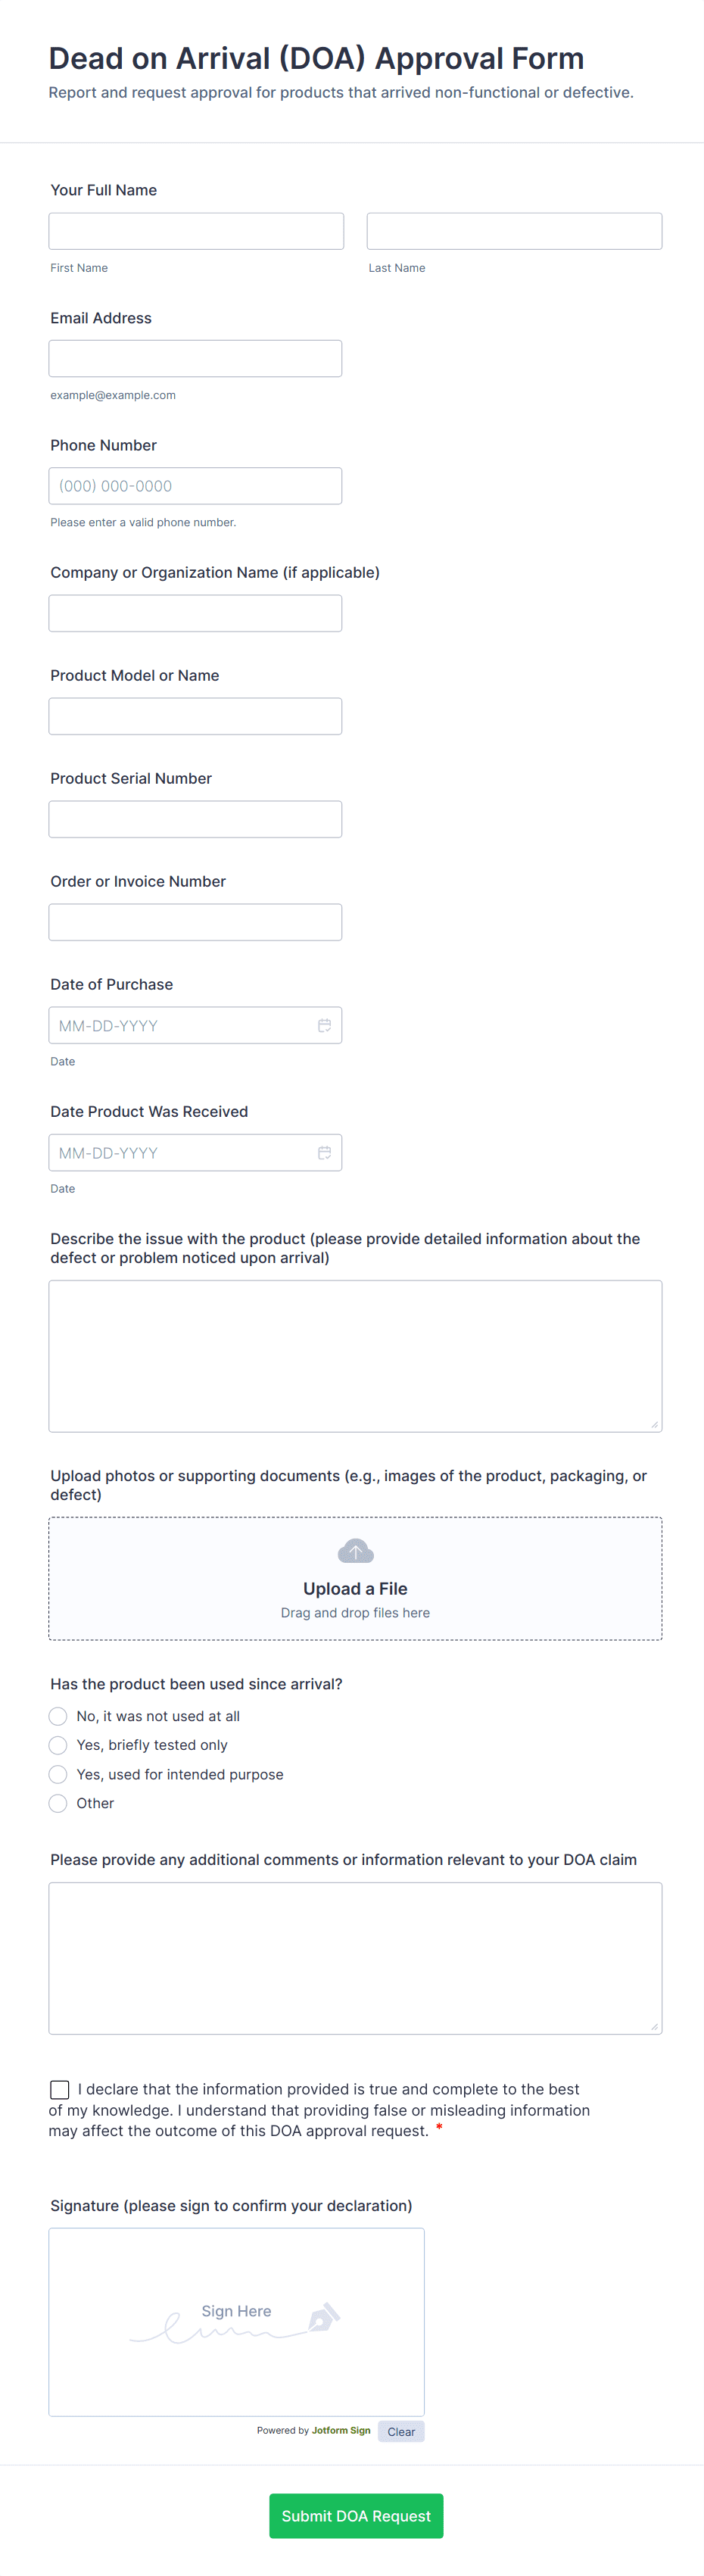Focus the First Name field

(x=196, y=231)
